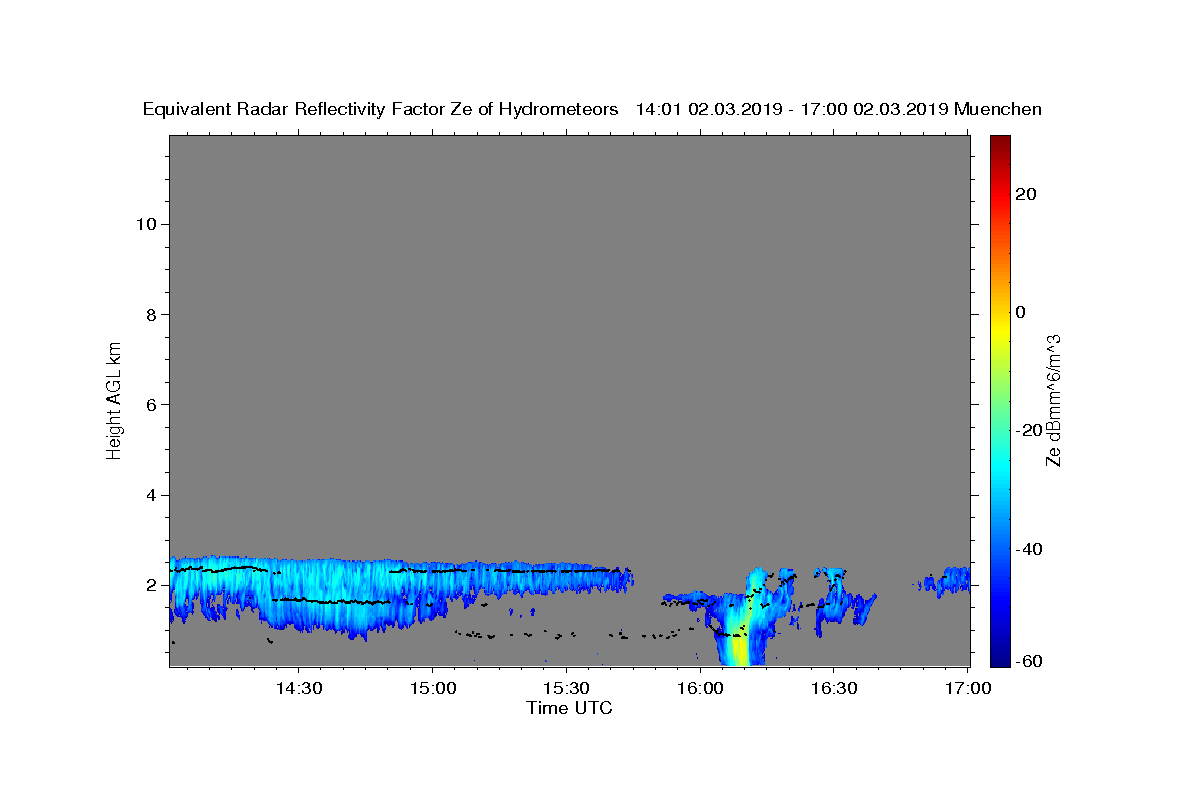Click the "Time UTC" axis label
The image size is (1200, 800).
[x=569, y=708]
